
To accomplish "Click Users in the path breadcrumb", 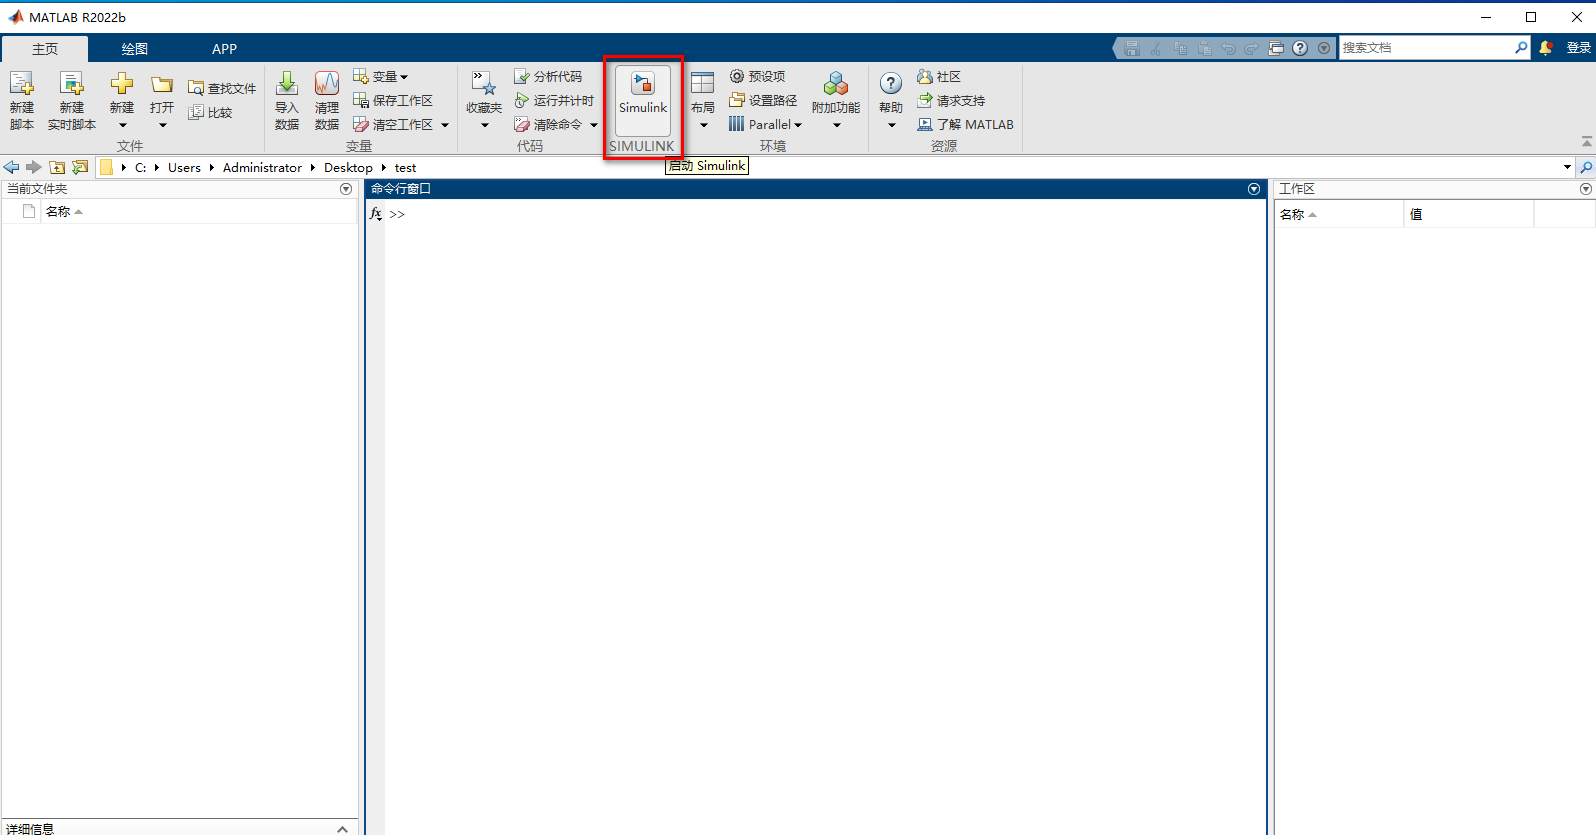I will pyautogui.click(x=184, y=168).
